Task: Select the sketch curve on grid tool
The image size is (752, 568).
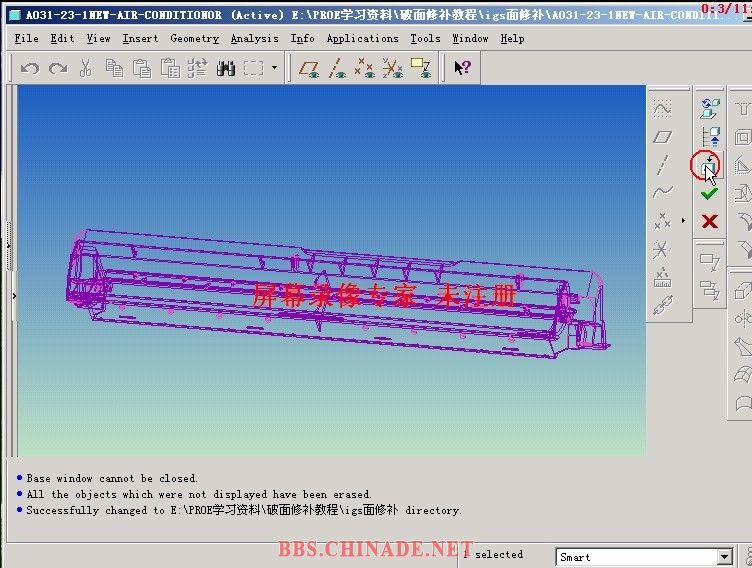Action: (662, 109)
